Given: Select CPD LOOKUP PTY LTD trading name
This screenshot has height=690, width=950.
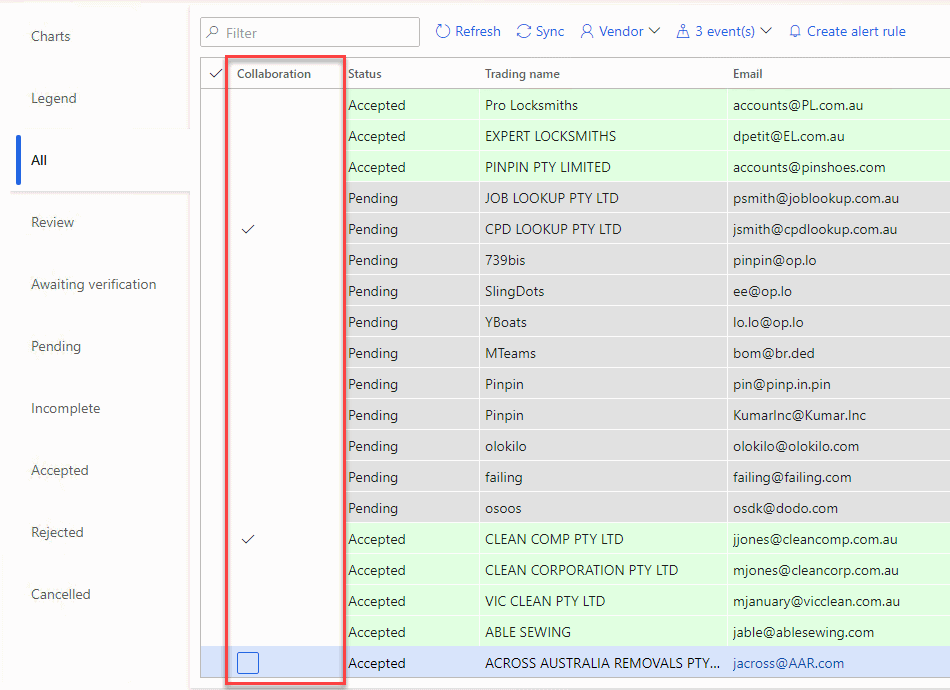Looking at the screenshot, I should click(603, 230).
